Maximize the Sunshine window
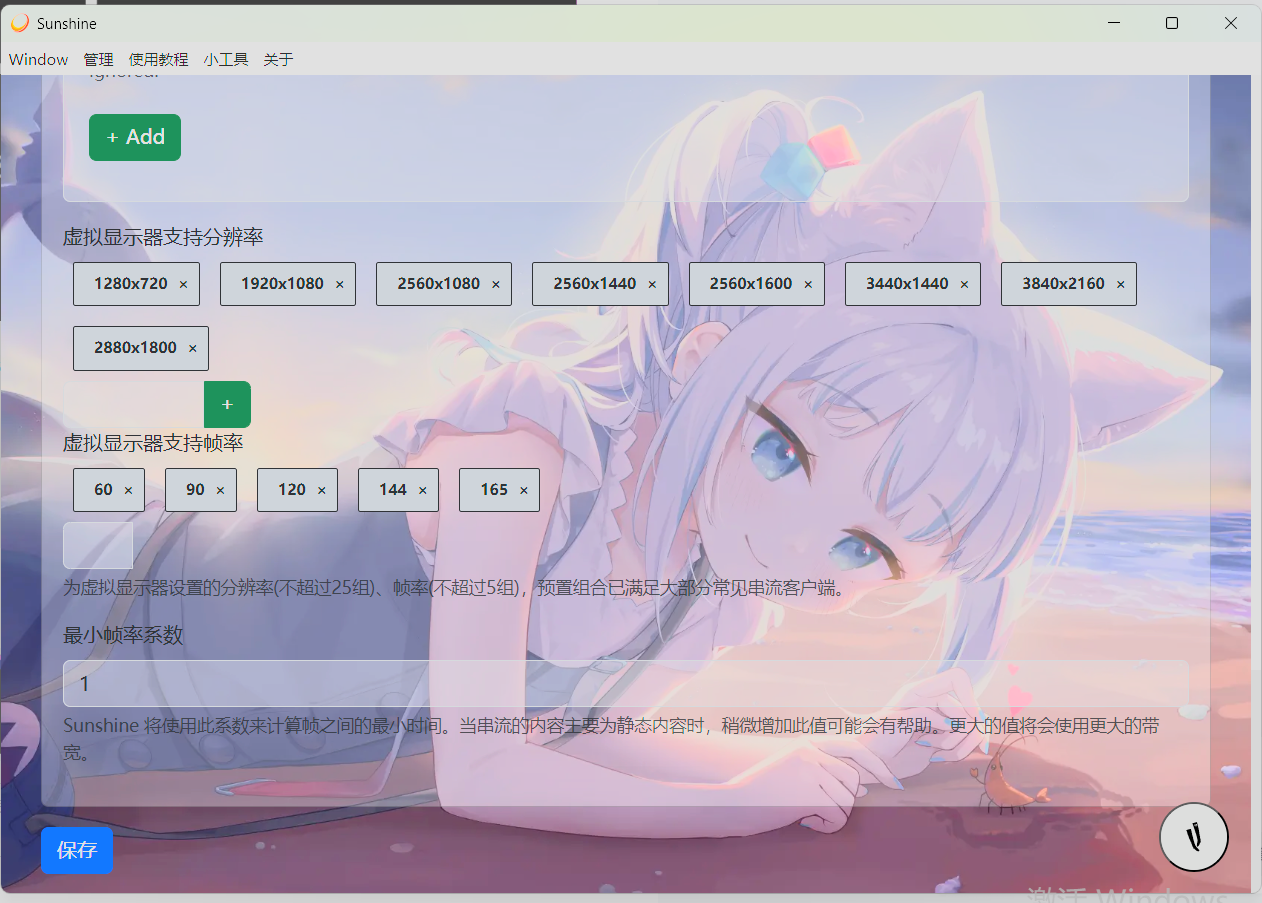Image resolution: width=1262 pixels, height=903 pixels. click(x=1172, y=22)
